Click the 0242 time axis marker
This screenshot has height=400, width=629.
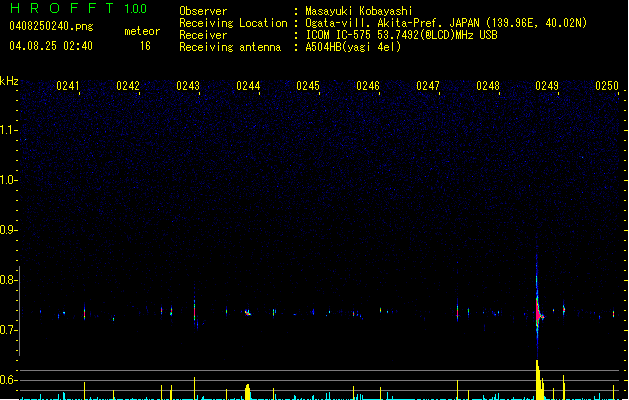pyautogui.click(x=128, y=86)
